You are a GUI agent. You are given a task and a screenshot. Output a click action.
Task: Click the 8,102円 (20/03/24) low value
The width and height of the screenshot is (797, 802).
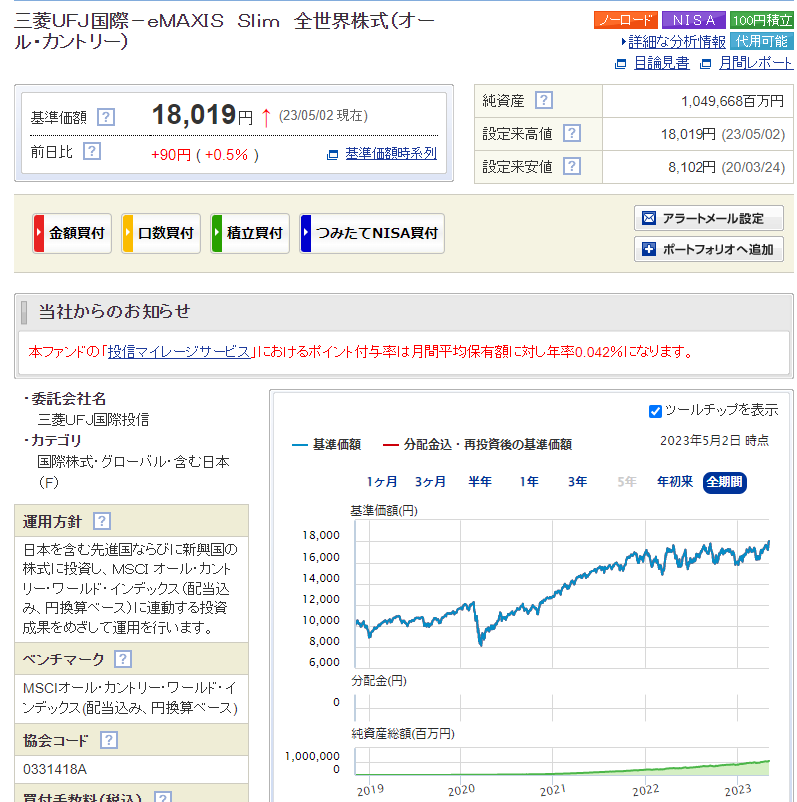coord(726,167)
